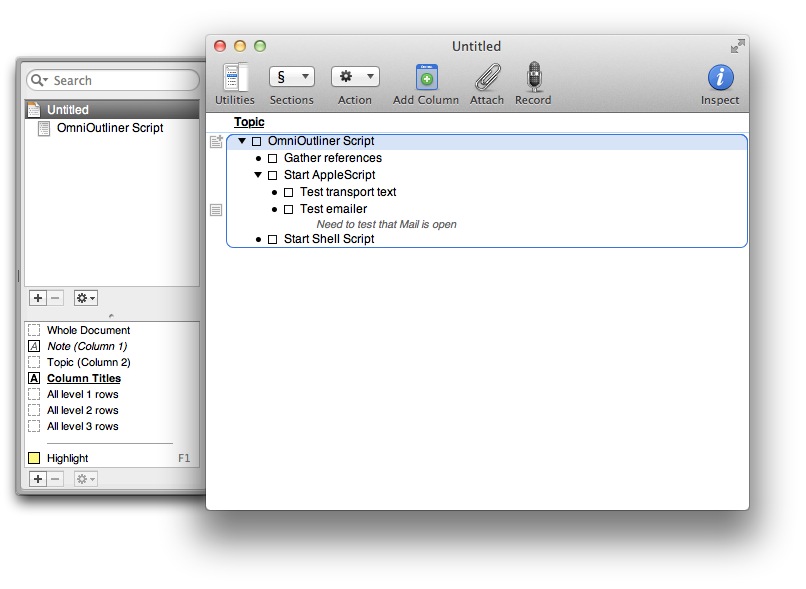Click the 'Test emailer' row text
Image resolution: width=806 pixels, height=589 pixels.
(x=333, y=209)
